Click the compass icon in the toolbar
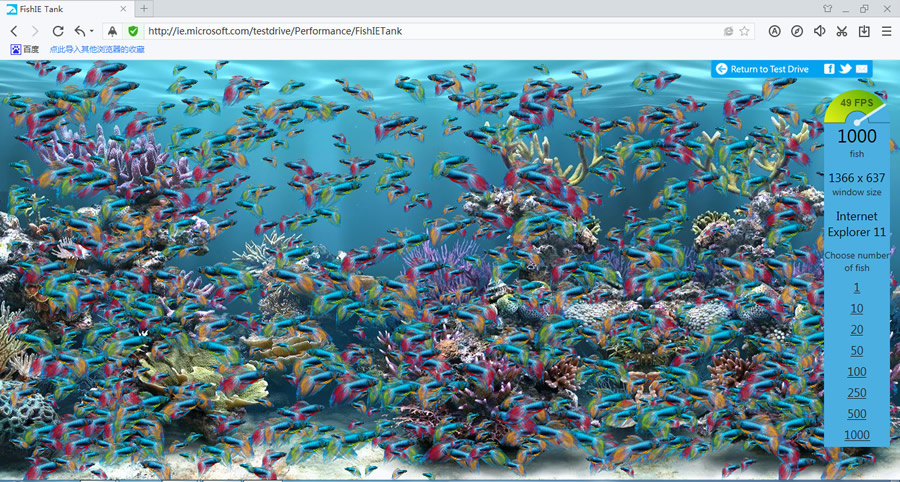900x482 pixels. [x=797, y=31]
